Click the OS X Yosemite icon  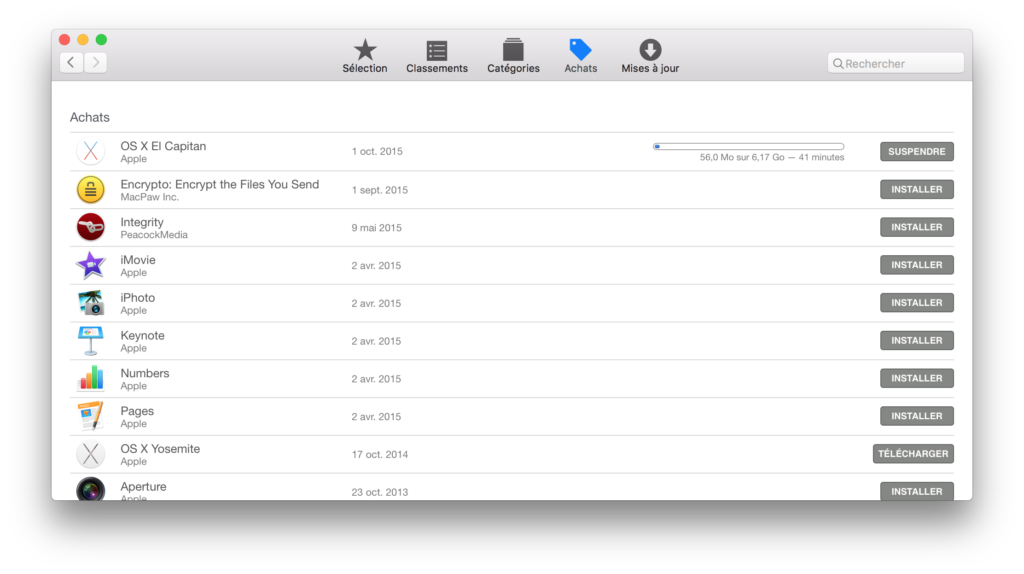(91, 454)
